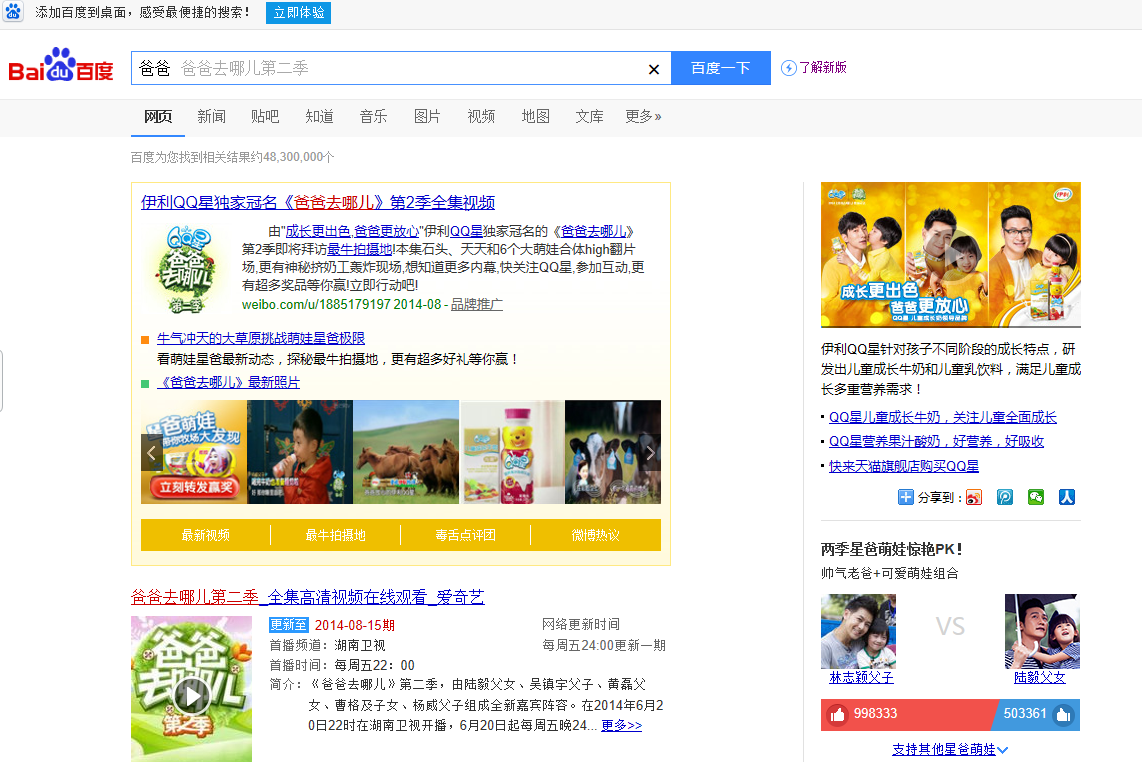Click the left edge sidebar handle
This screenshot has height=762, width=1142.
pyautogui.click(x=2, y=381)
